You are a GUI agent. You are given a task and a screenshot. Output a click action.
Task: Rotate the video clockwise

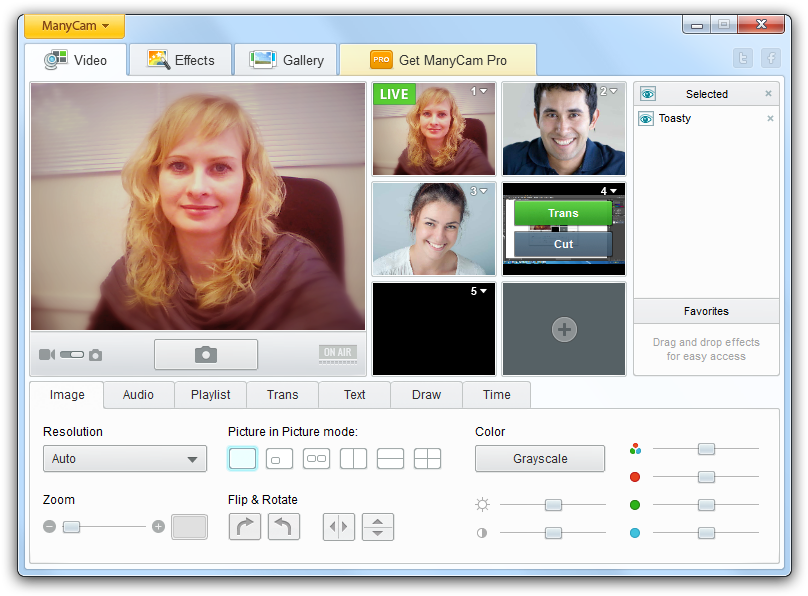(x=245, y=526)
